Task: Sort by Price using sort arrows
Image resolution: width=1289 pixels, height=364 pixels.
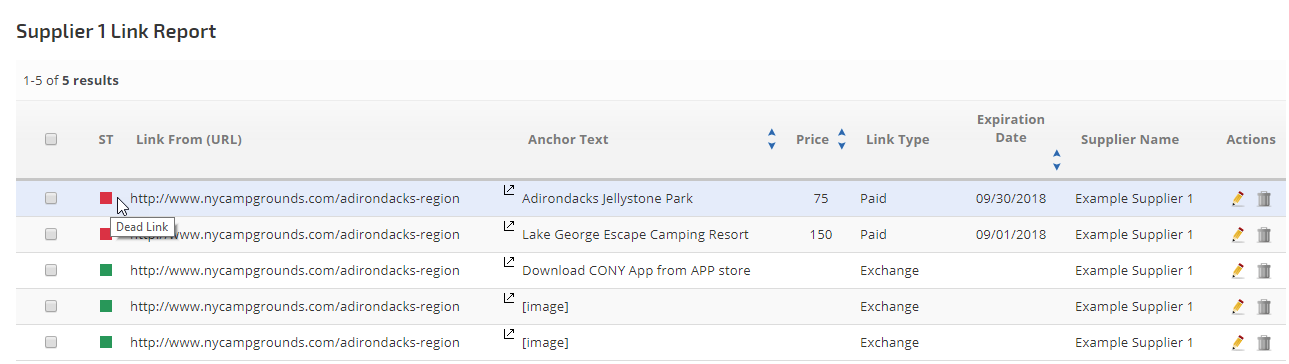Action: (x=841, y=140)
